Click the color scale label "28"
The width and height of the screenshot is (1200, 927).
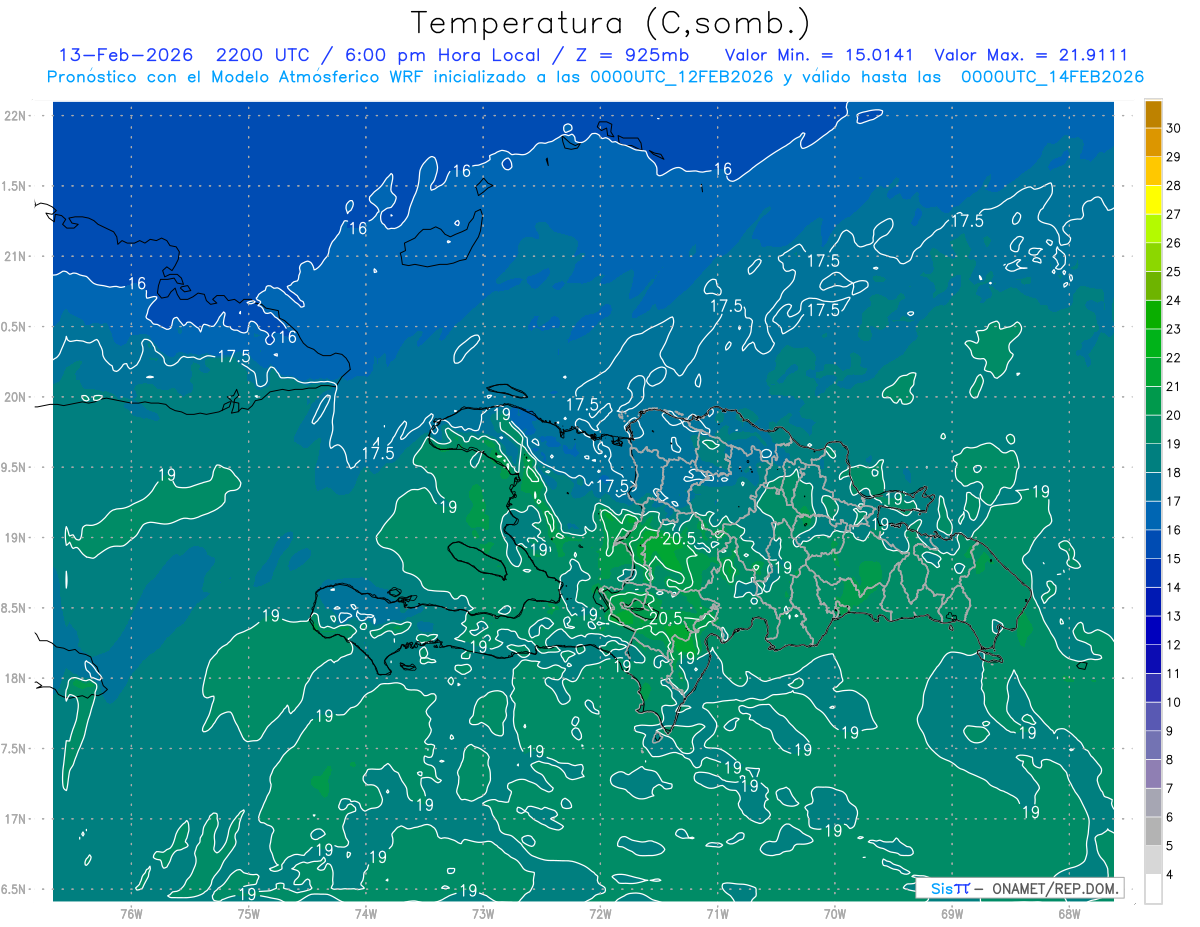tap(1175, 185)
